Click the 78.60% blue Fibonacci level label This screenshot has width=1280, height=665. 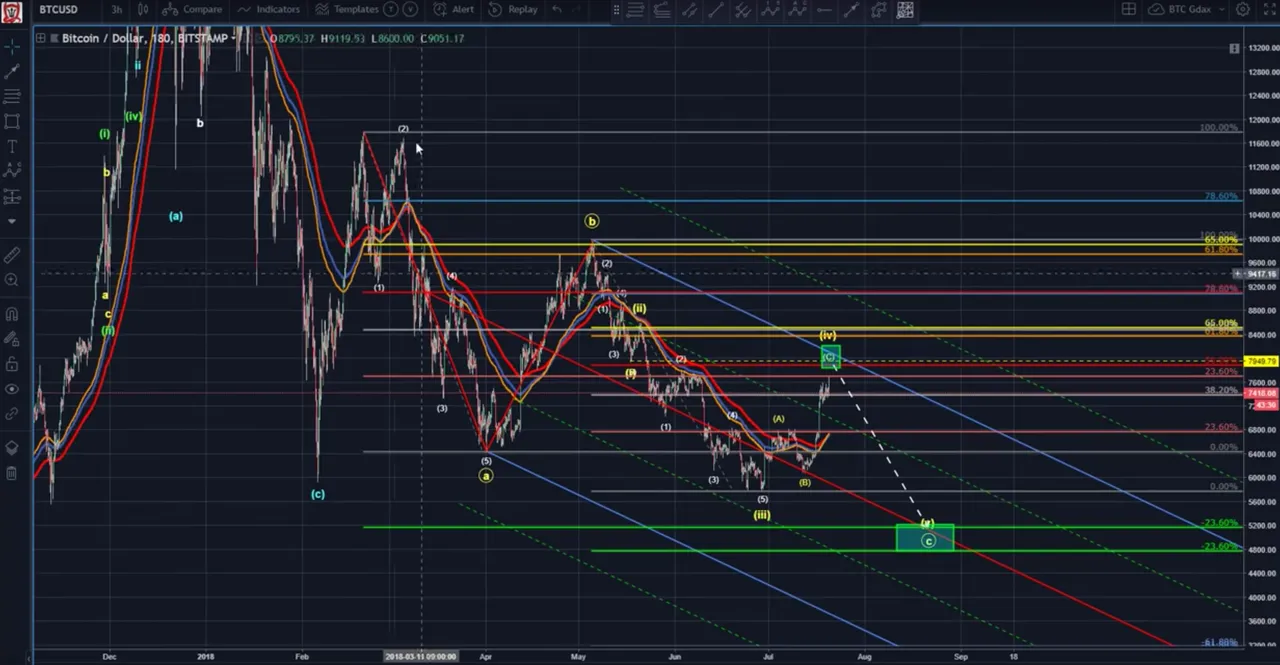coord(1221,197)
